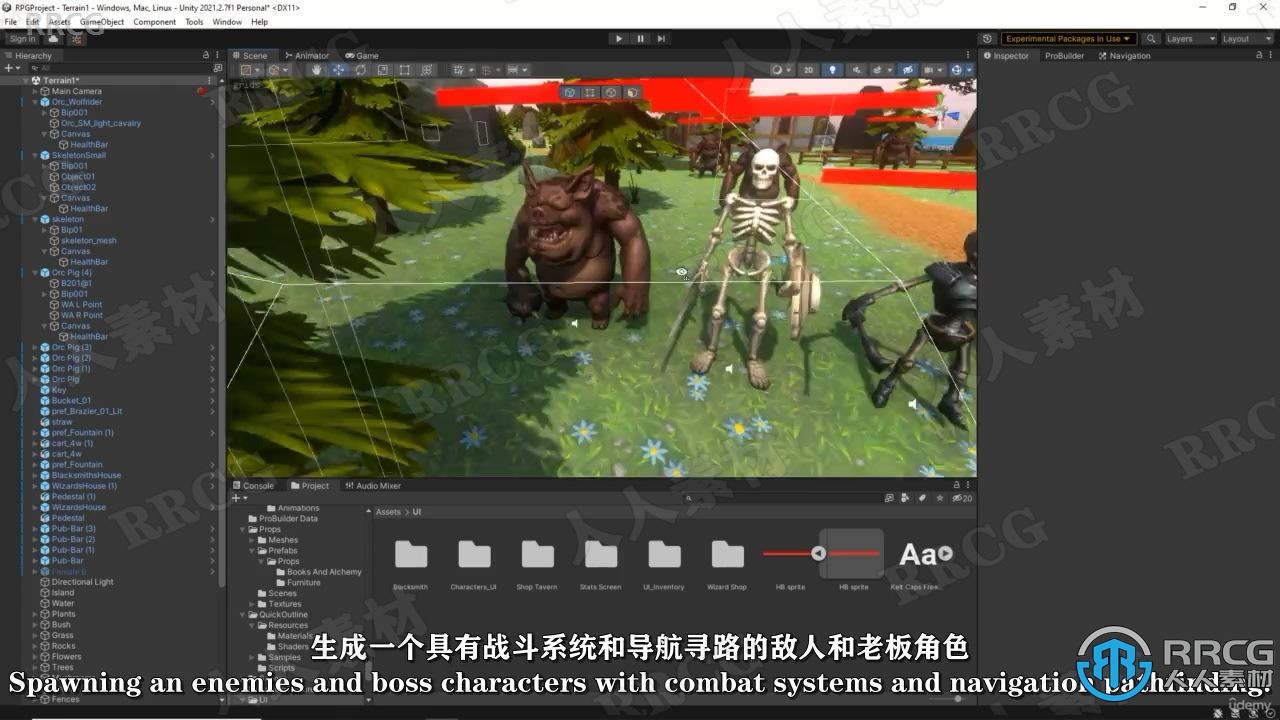Select the SkeletonSmall object

tap(78, 155)
